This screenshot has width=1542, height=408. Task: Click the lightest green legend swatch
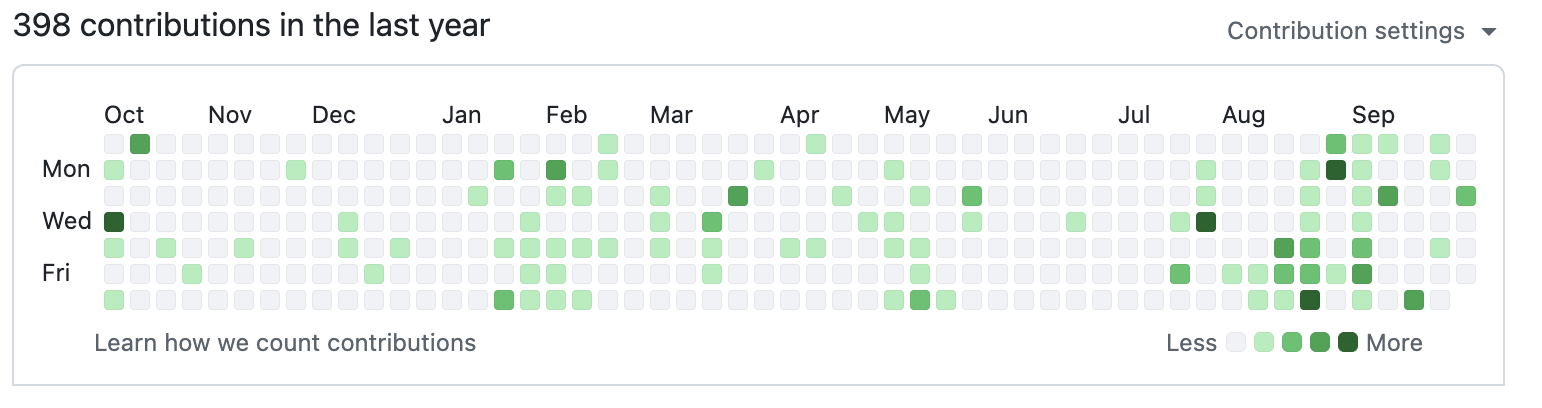(1264, 343)
